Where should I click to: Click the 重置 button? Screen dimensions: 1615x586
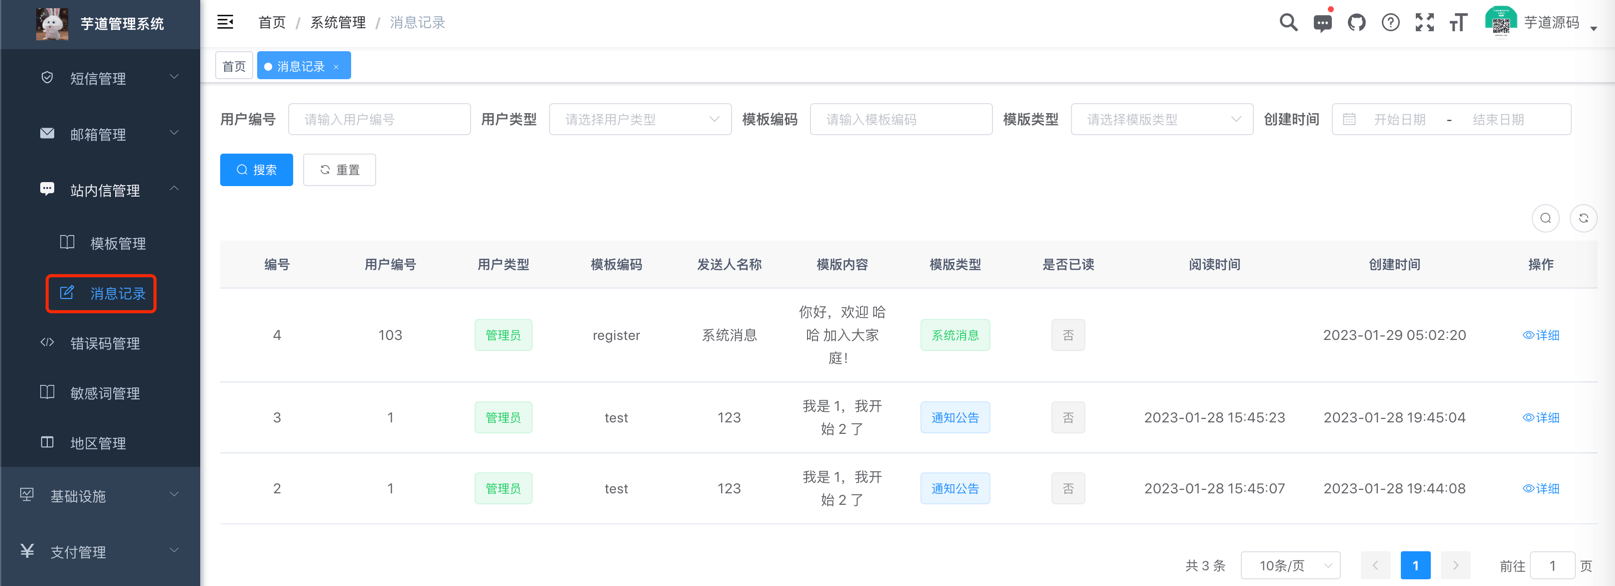point(339,170)
